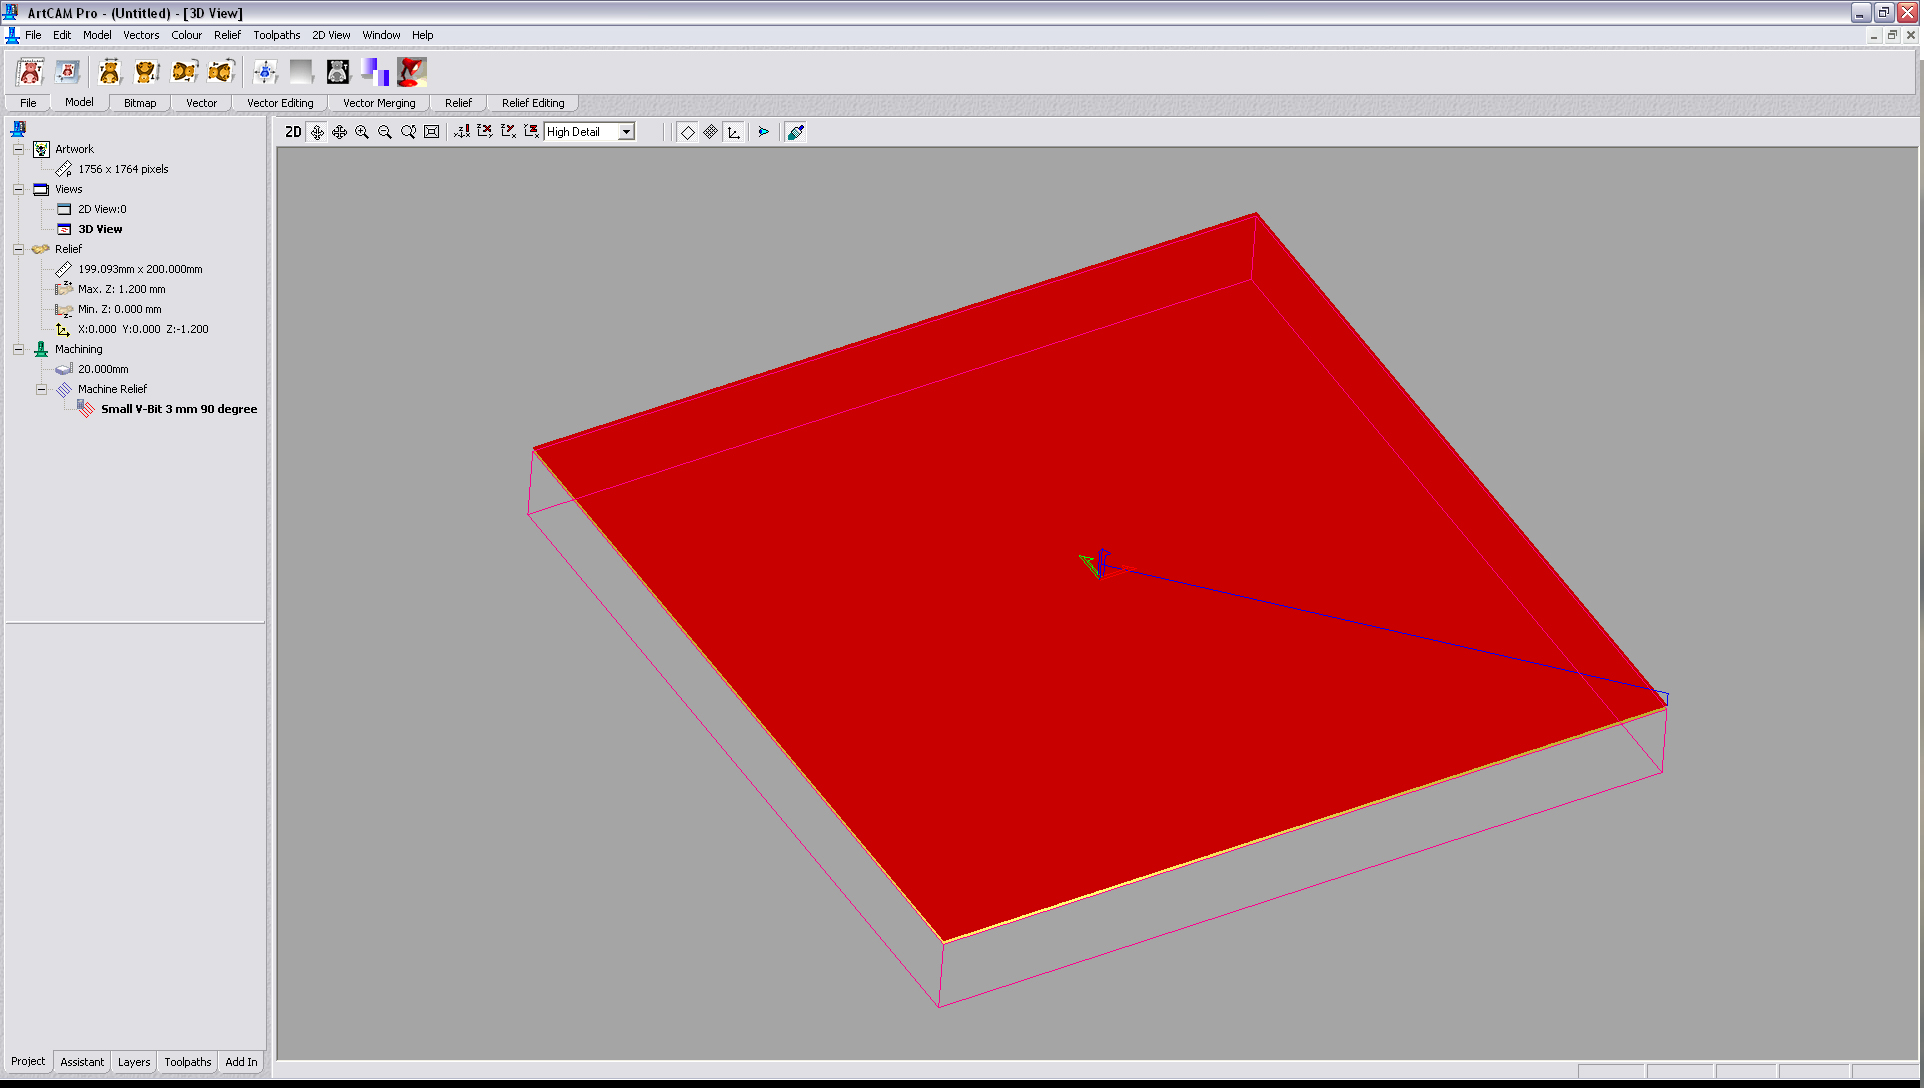
Task: Toggle the twiddle rotate view tool
Action: coord(317,132)
